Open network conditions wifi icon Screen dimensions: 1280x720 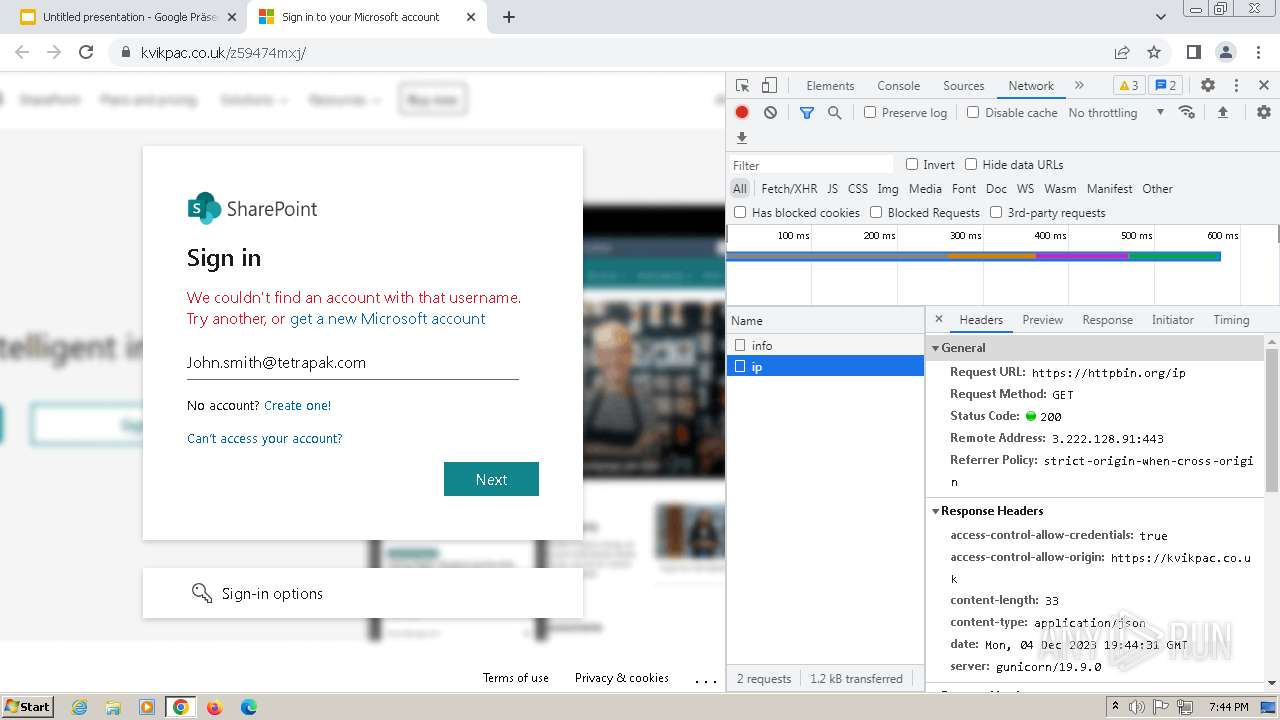tap(1187, 112)
